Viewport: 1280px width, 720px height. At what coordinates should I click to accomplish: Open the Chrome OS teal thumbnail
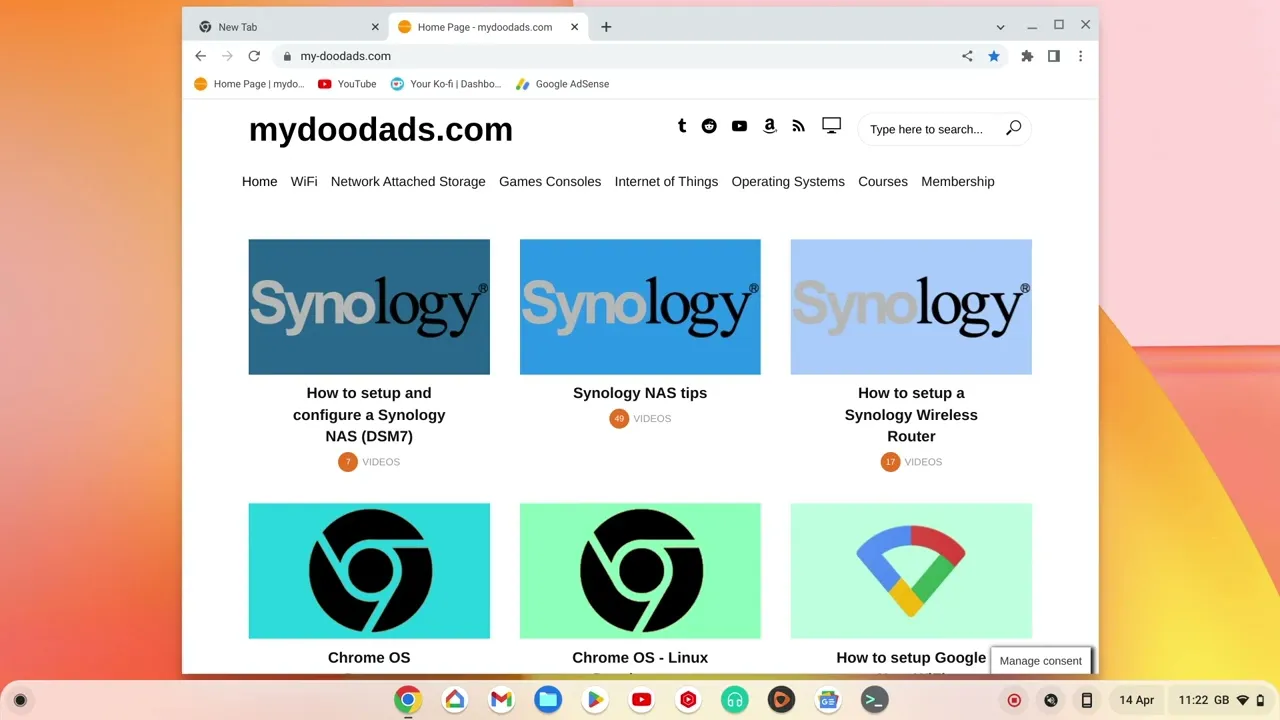click(x=369, y=571)
